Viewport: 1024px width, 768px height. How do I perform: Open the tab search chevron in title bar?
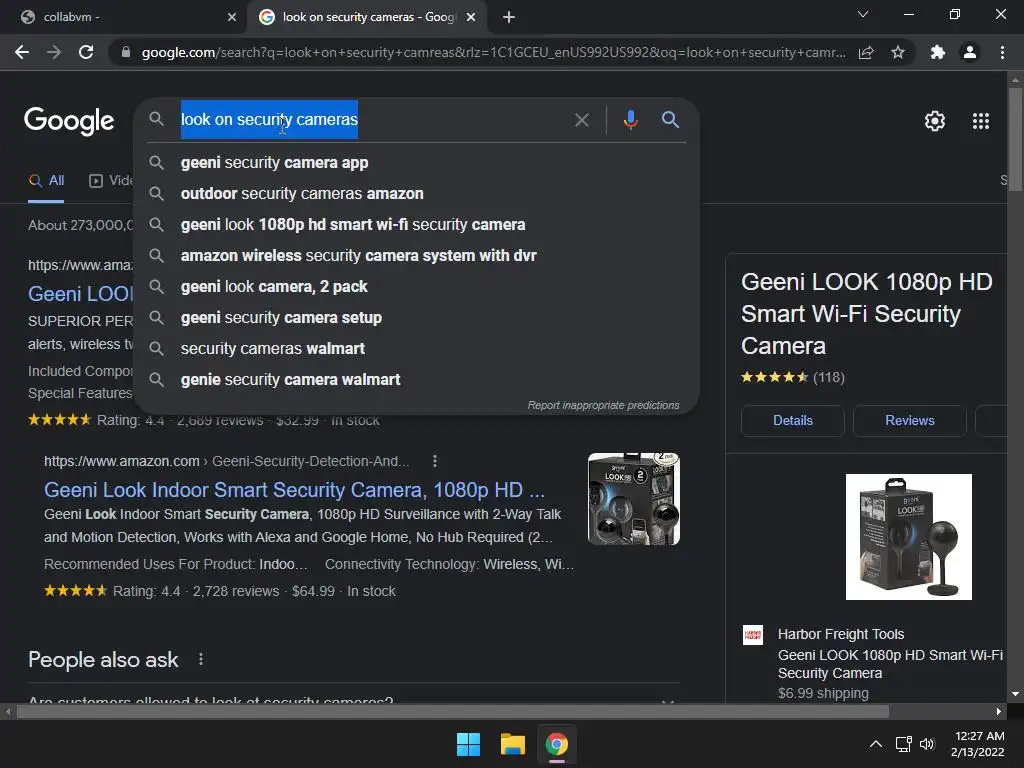point(863,14)
